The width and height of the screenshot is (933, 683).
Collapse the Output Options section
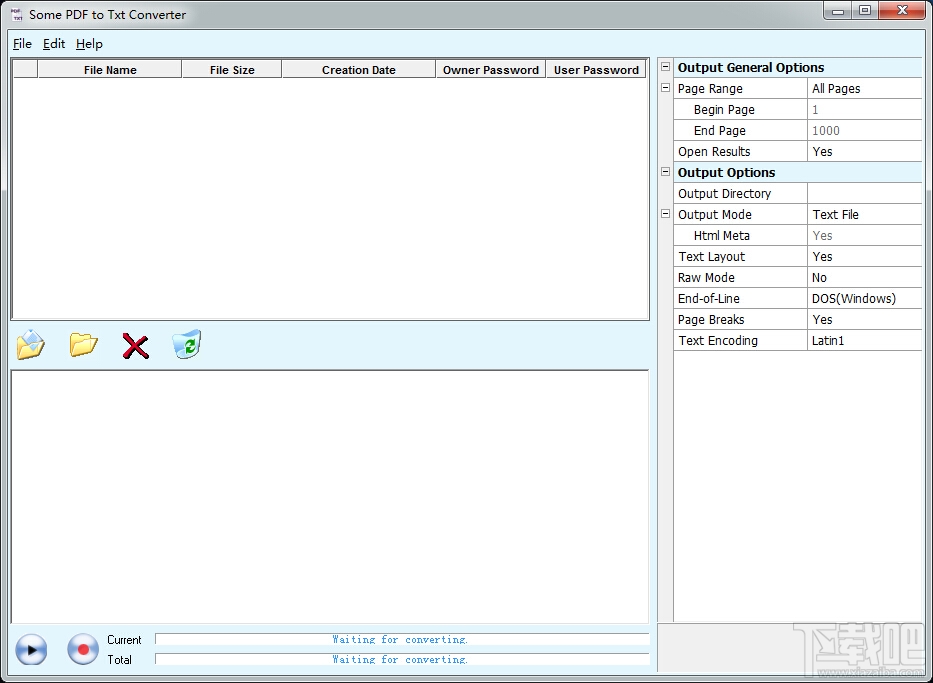click(x=666, y=172)
